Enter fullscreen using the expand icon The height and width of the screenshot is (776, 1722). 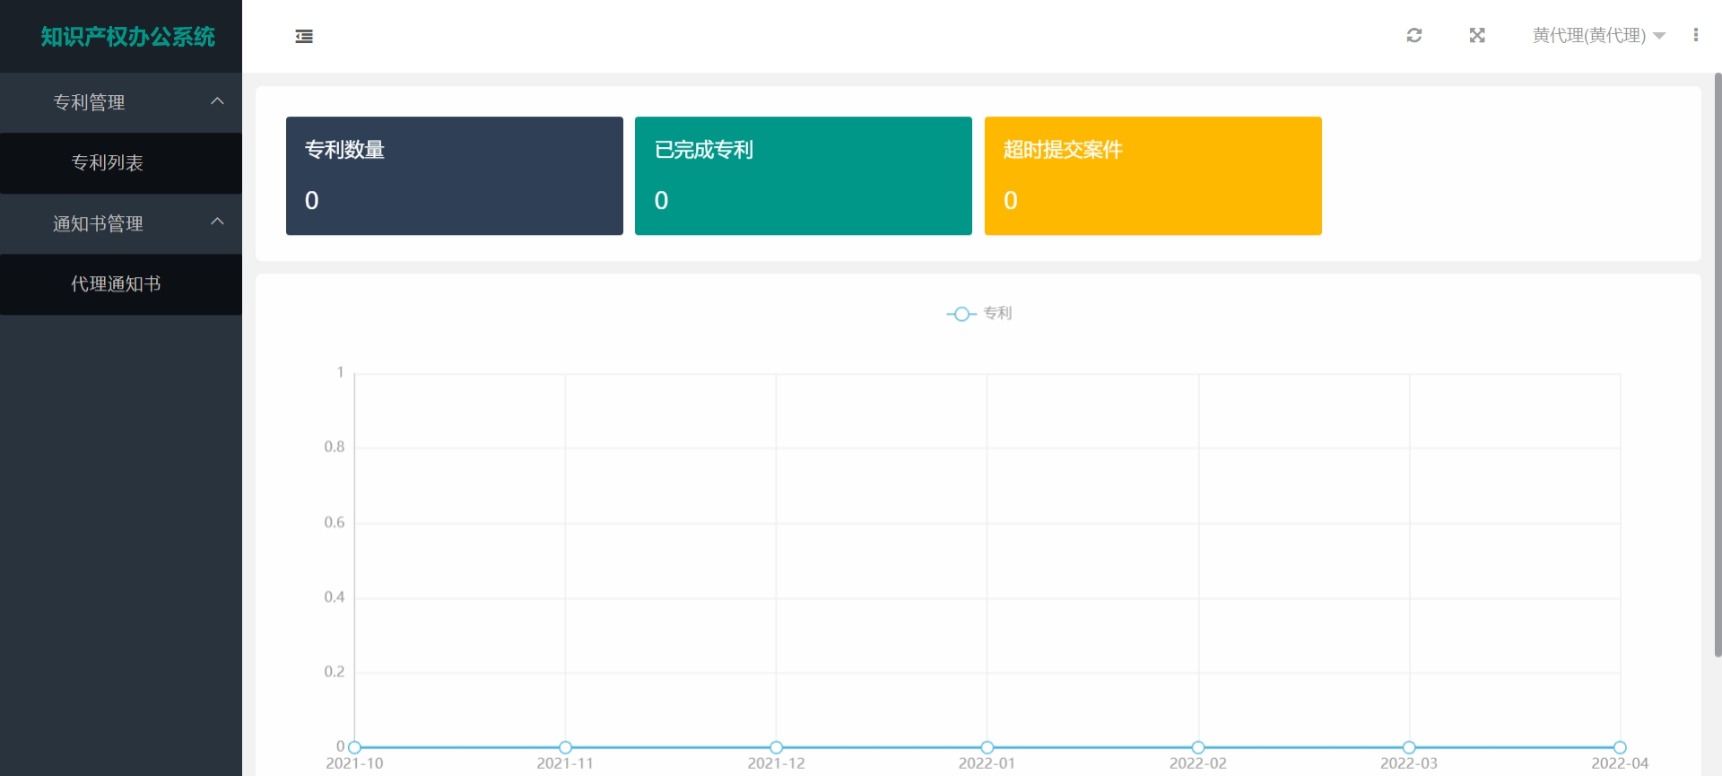pyautogui.click(x=1477, y=35)
